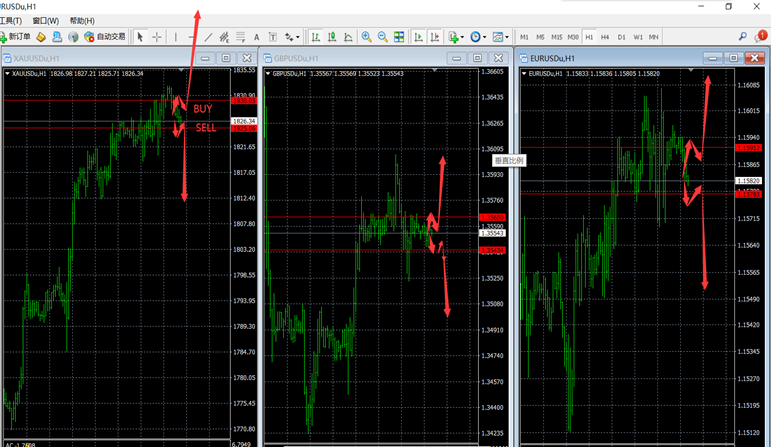Viewport: 771px width, 447px height.
Task: Zoom in on the chart
Action: click(366, 38)
